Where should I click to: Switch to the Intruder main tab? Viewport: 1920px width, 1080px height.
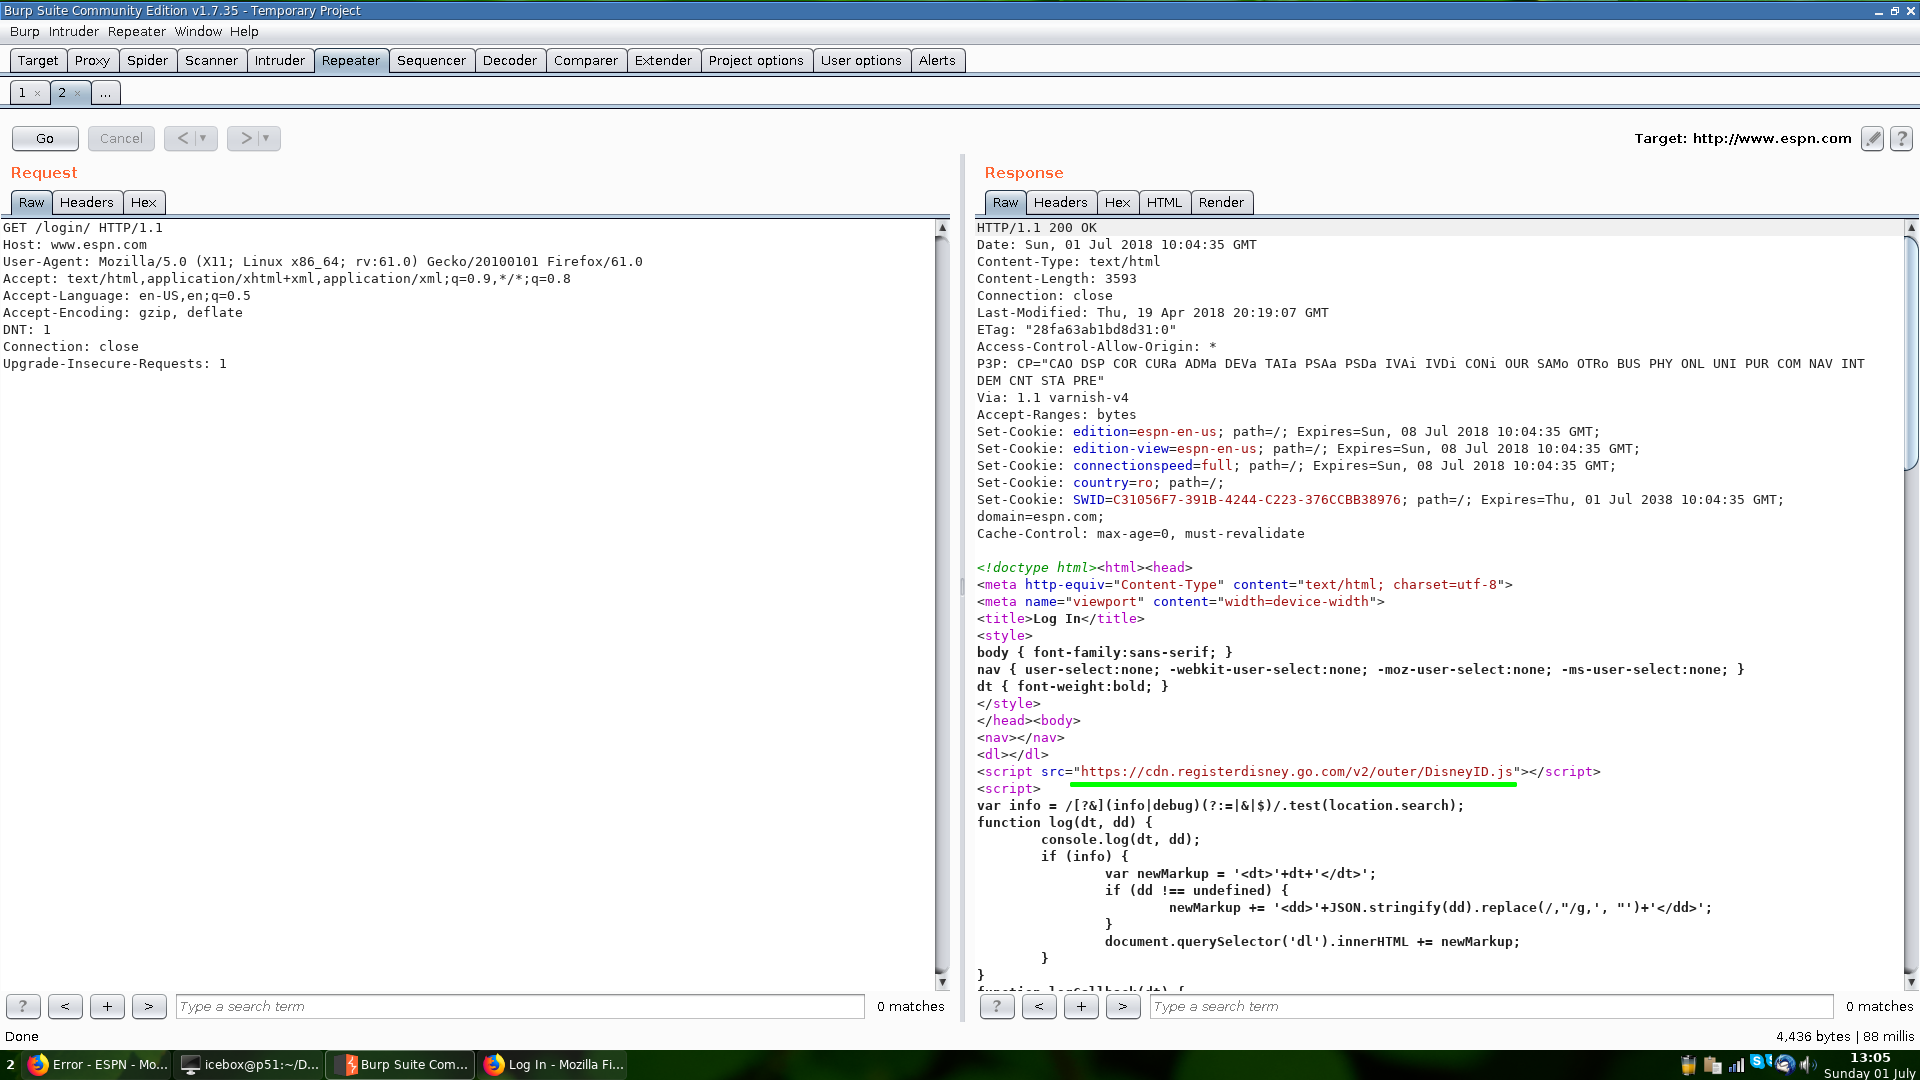coord(279,61)
